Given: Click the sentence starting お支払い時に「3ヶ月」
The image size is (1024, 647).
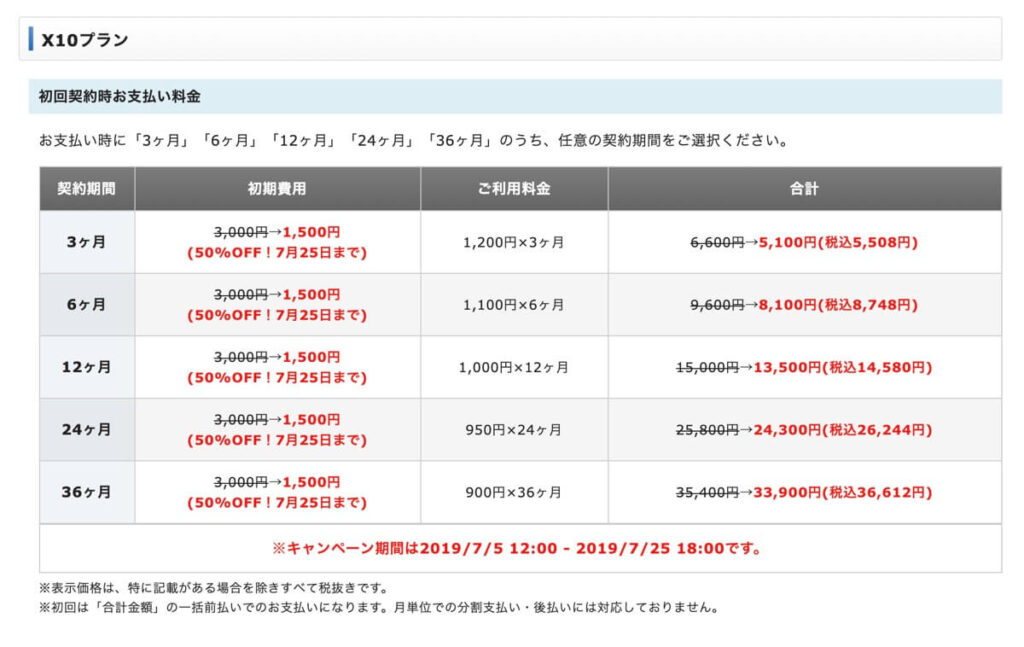Looking at the screenshot, I should pos(415,140).
